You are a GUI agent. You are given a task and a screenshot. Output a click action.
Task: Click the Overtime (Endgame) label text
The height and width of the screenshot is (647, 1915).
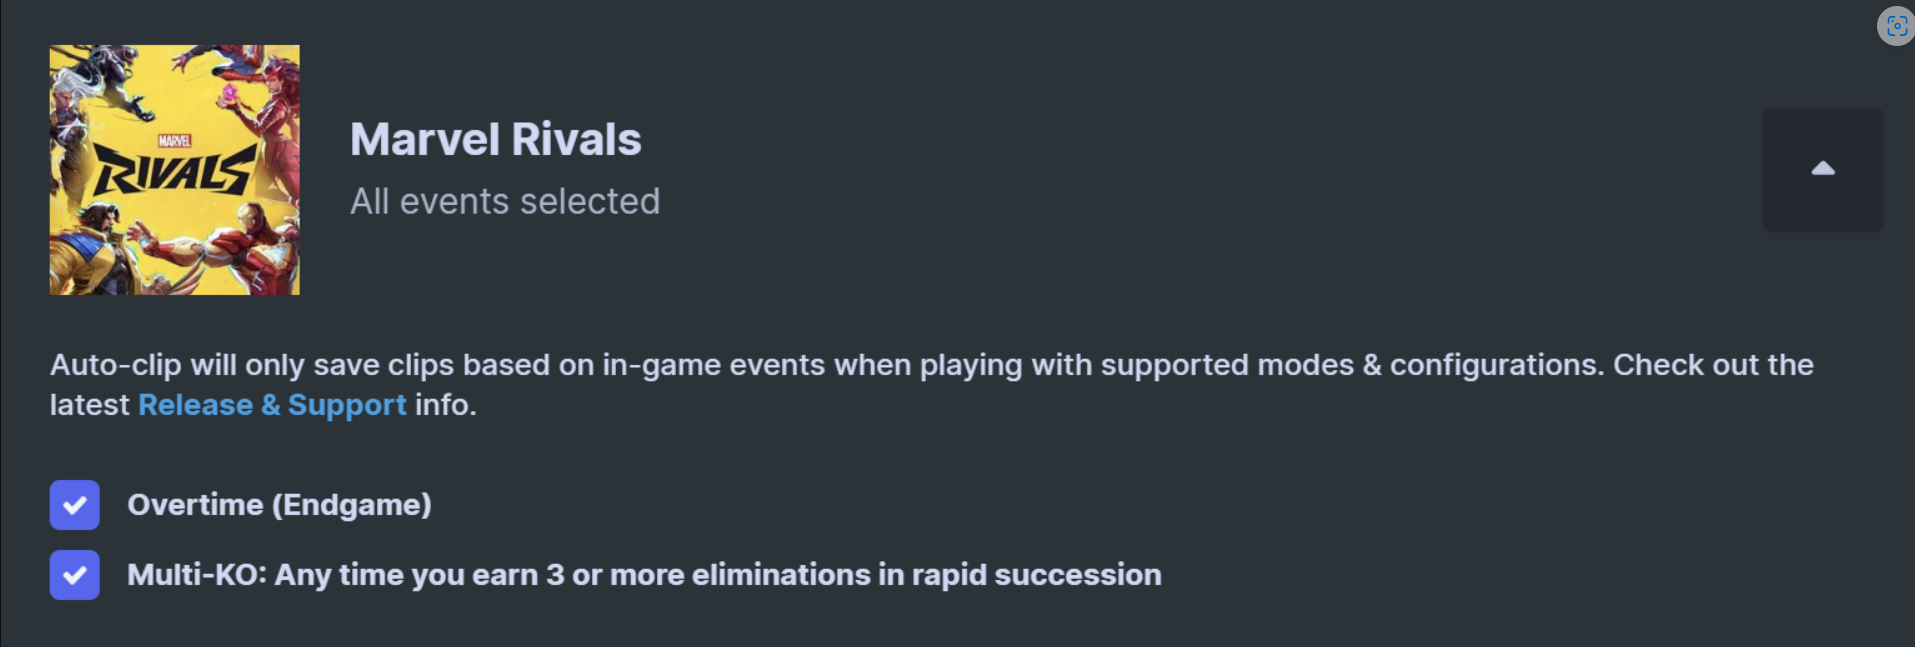pos(279,505)
